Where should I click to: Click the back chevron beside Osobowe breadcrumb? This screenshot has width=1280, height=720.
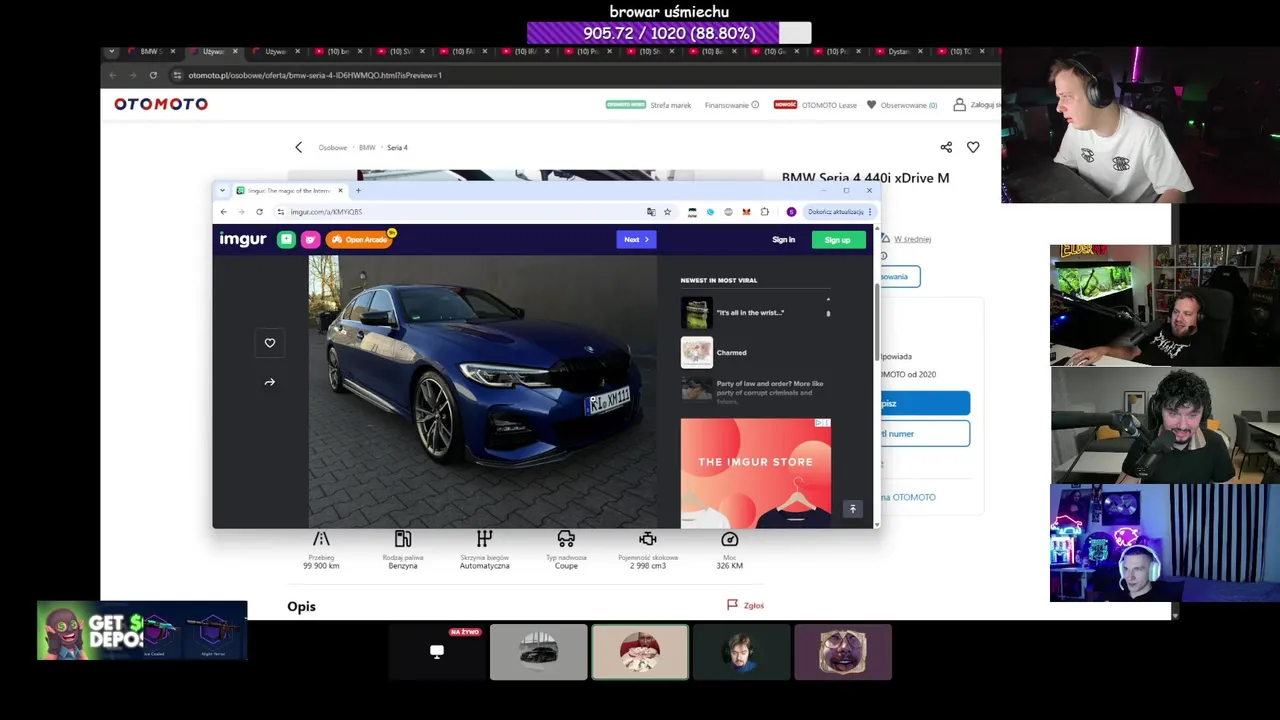(x=298, y=147)
